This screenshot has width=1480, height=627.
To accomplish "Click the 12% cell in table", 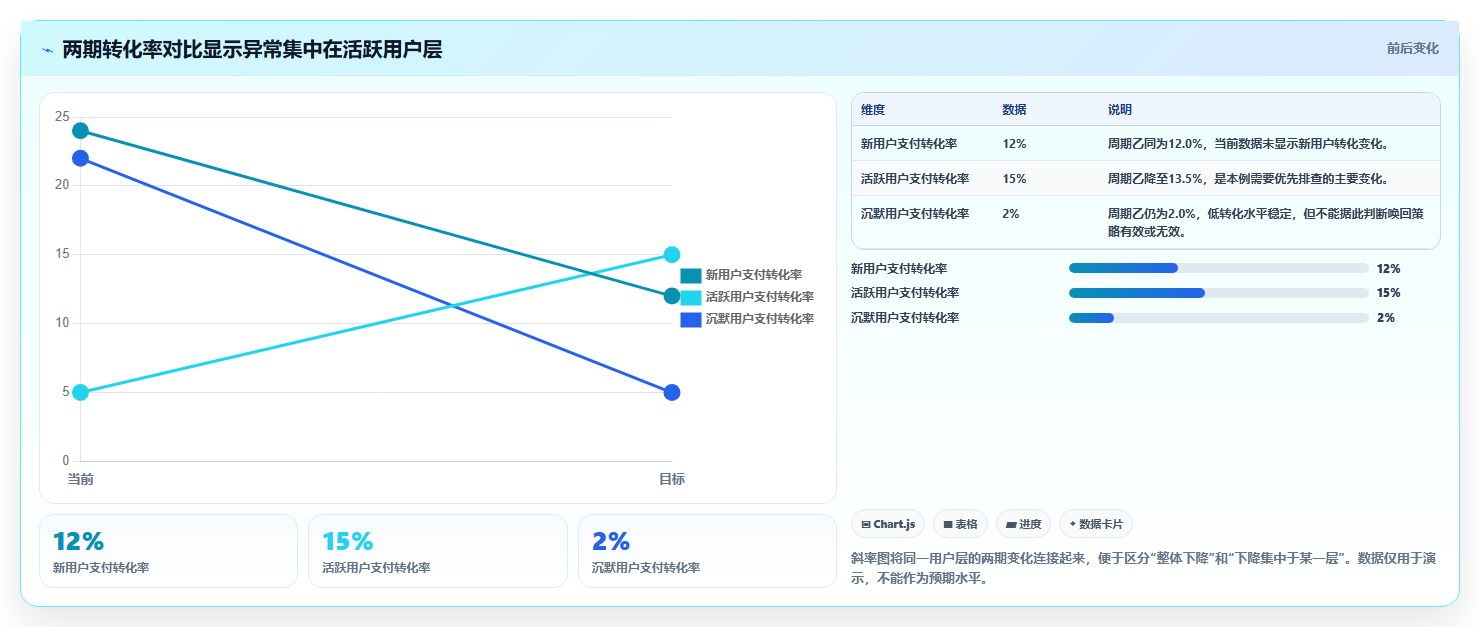I will 1014,144.
